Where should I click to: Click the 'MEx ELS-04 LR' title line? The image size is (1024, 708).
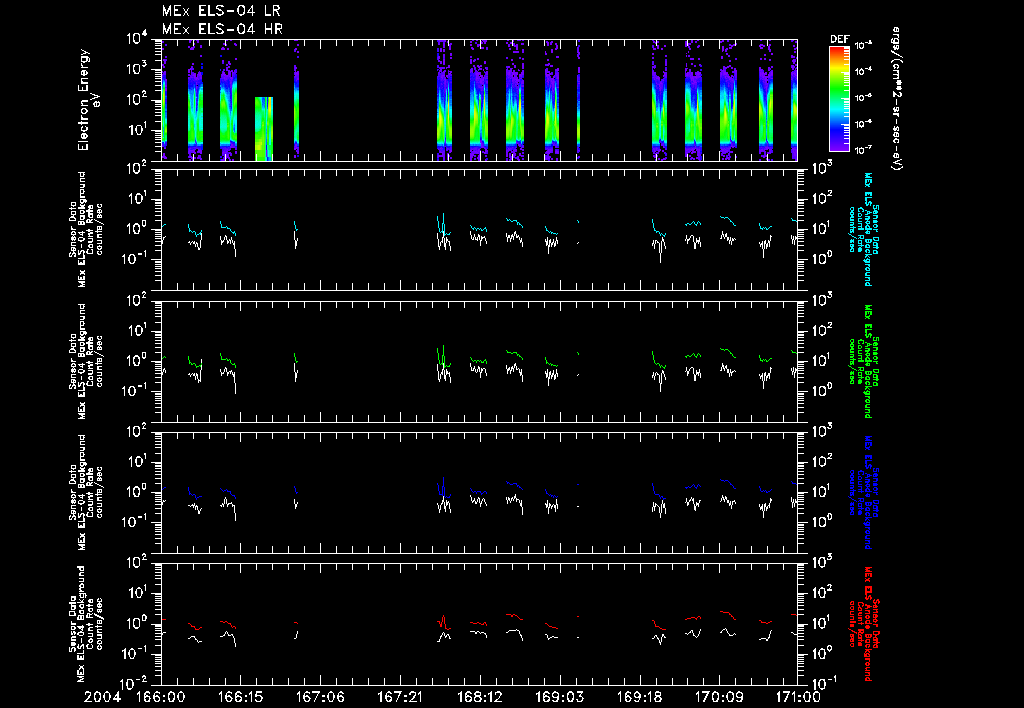[221, 11]
